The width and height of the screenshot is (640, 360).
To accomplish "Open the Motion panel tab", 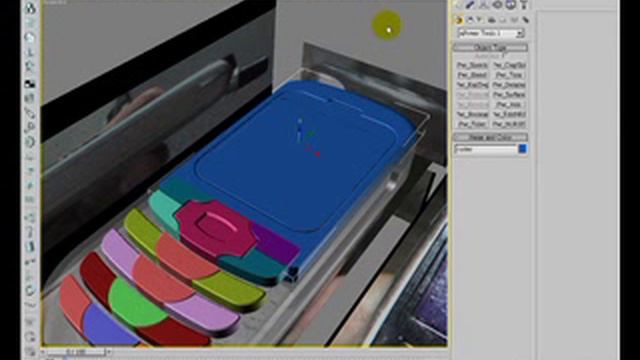I will coord(497,5).
